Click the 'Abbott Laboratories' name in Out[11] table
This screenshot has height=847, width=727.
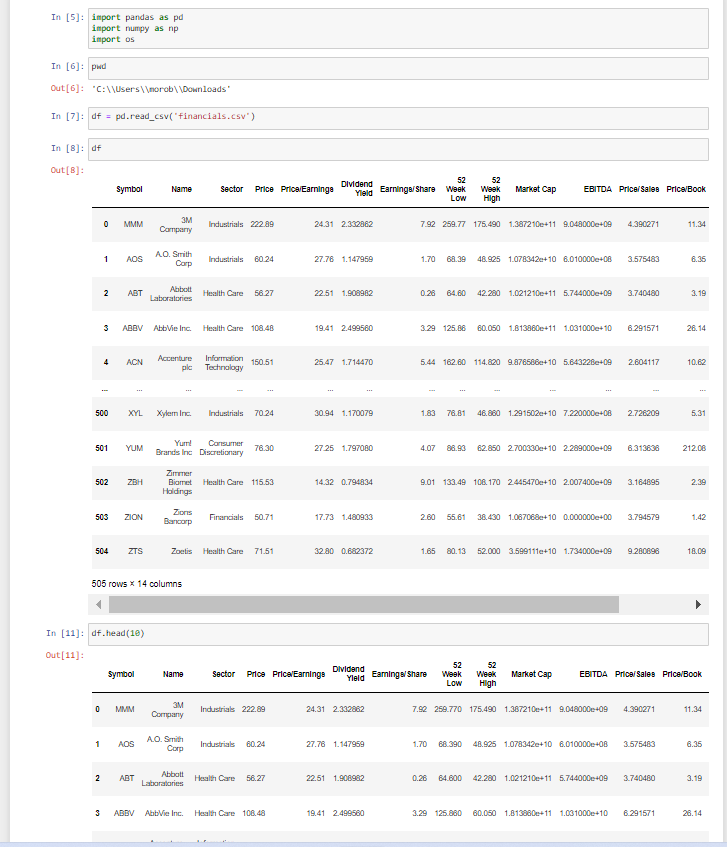pos(163,778)
